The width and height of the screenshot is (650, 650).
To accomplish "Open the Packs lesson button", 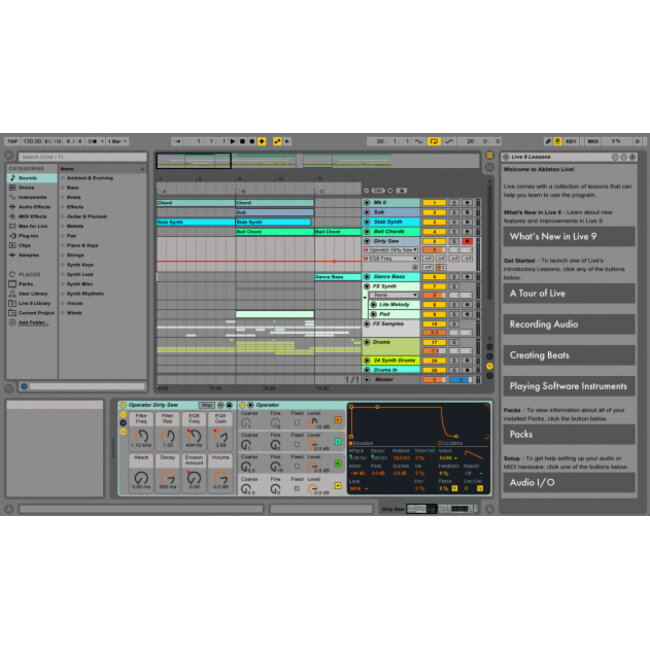I will [569, 434].
